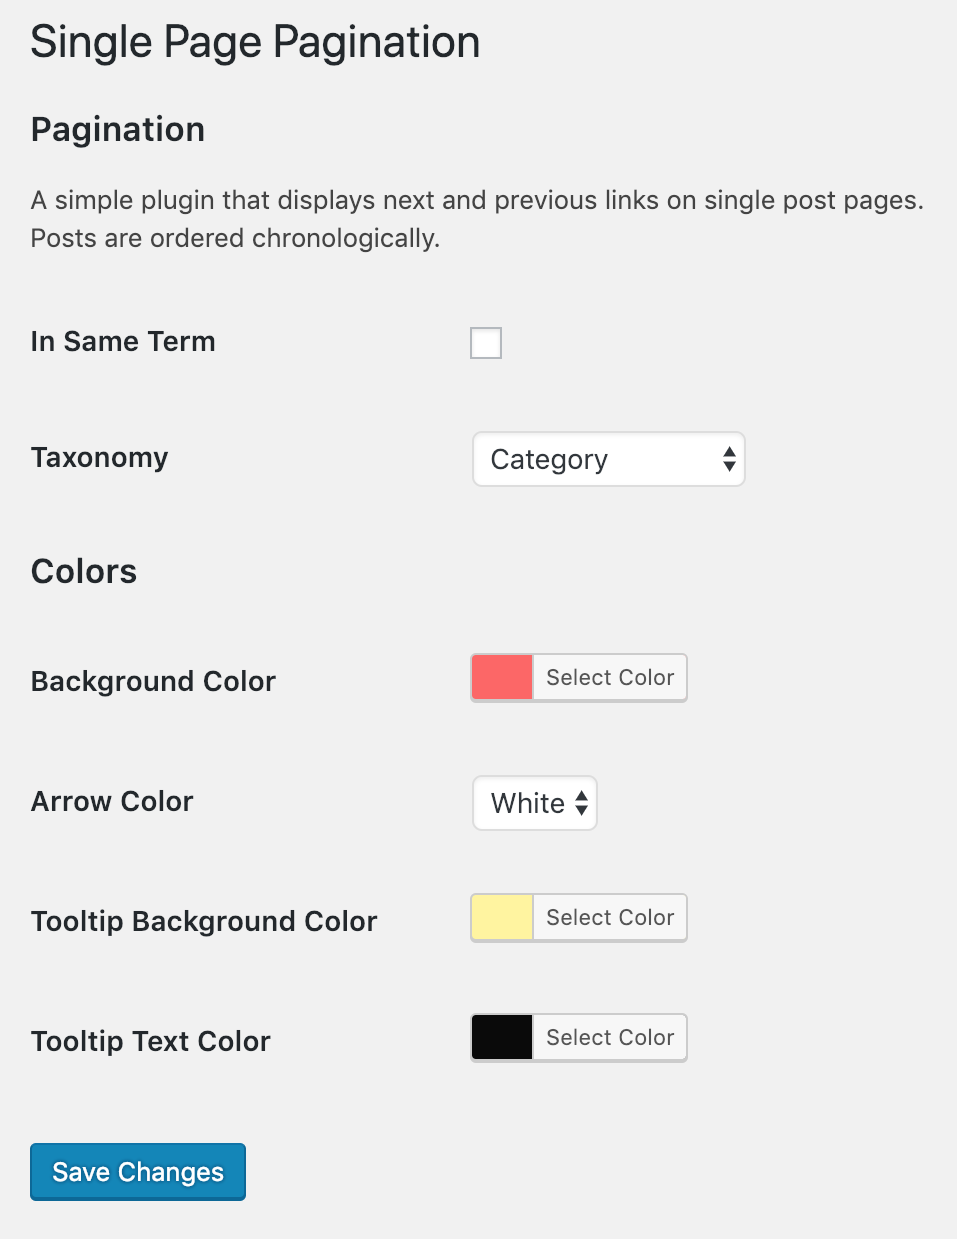
Task: Click the Single Page Pagination page title
Action: click(x=255, y=43)
